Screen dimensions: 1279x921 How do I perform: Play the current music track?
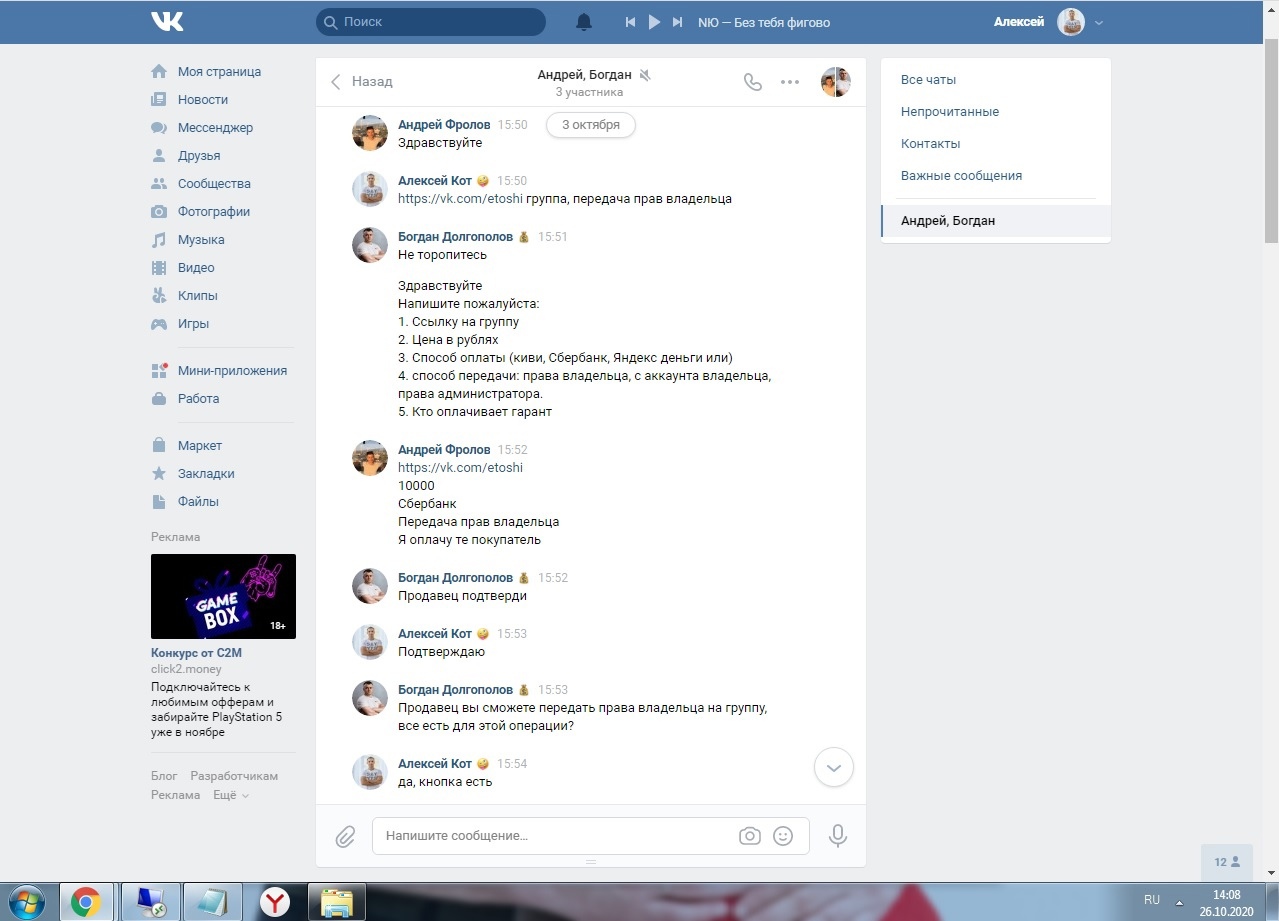[x=654, y=22]
